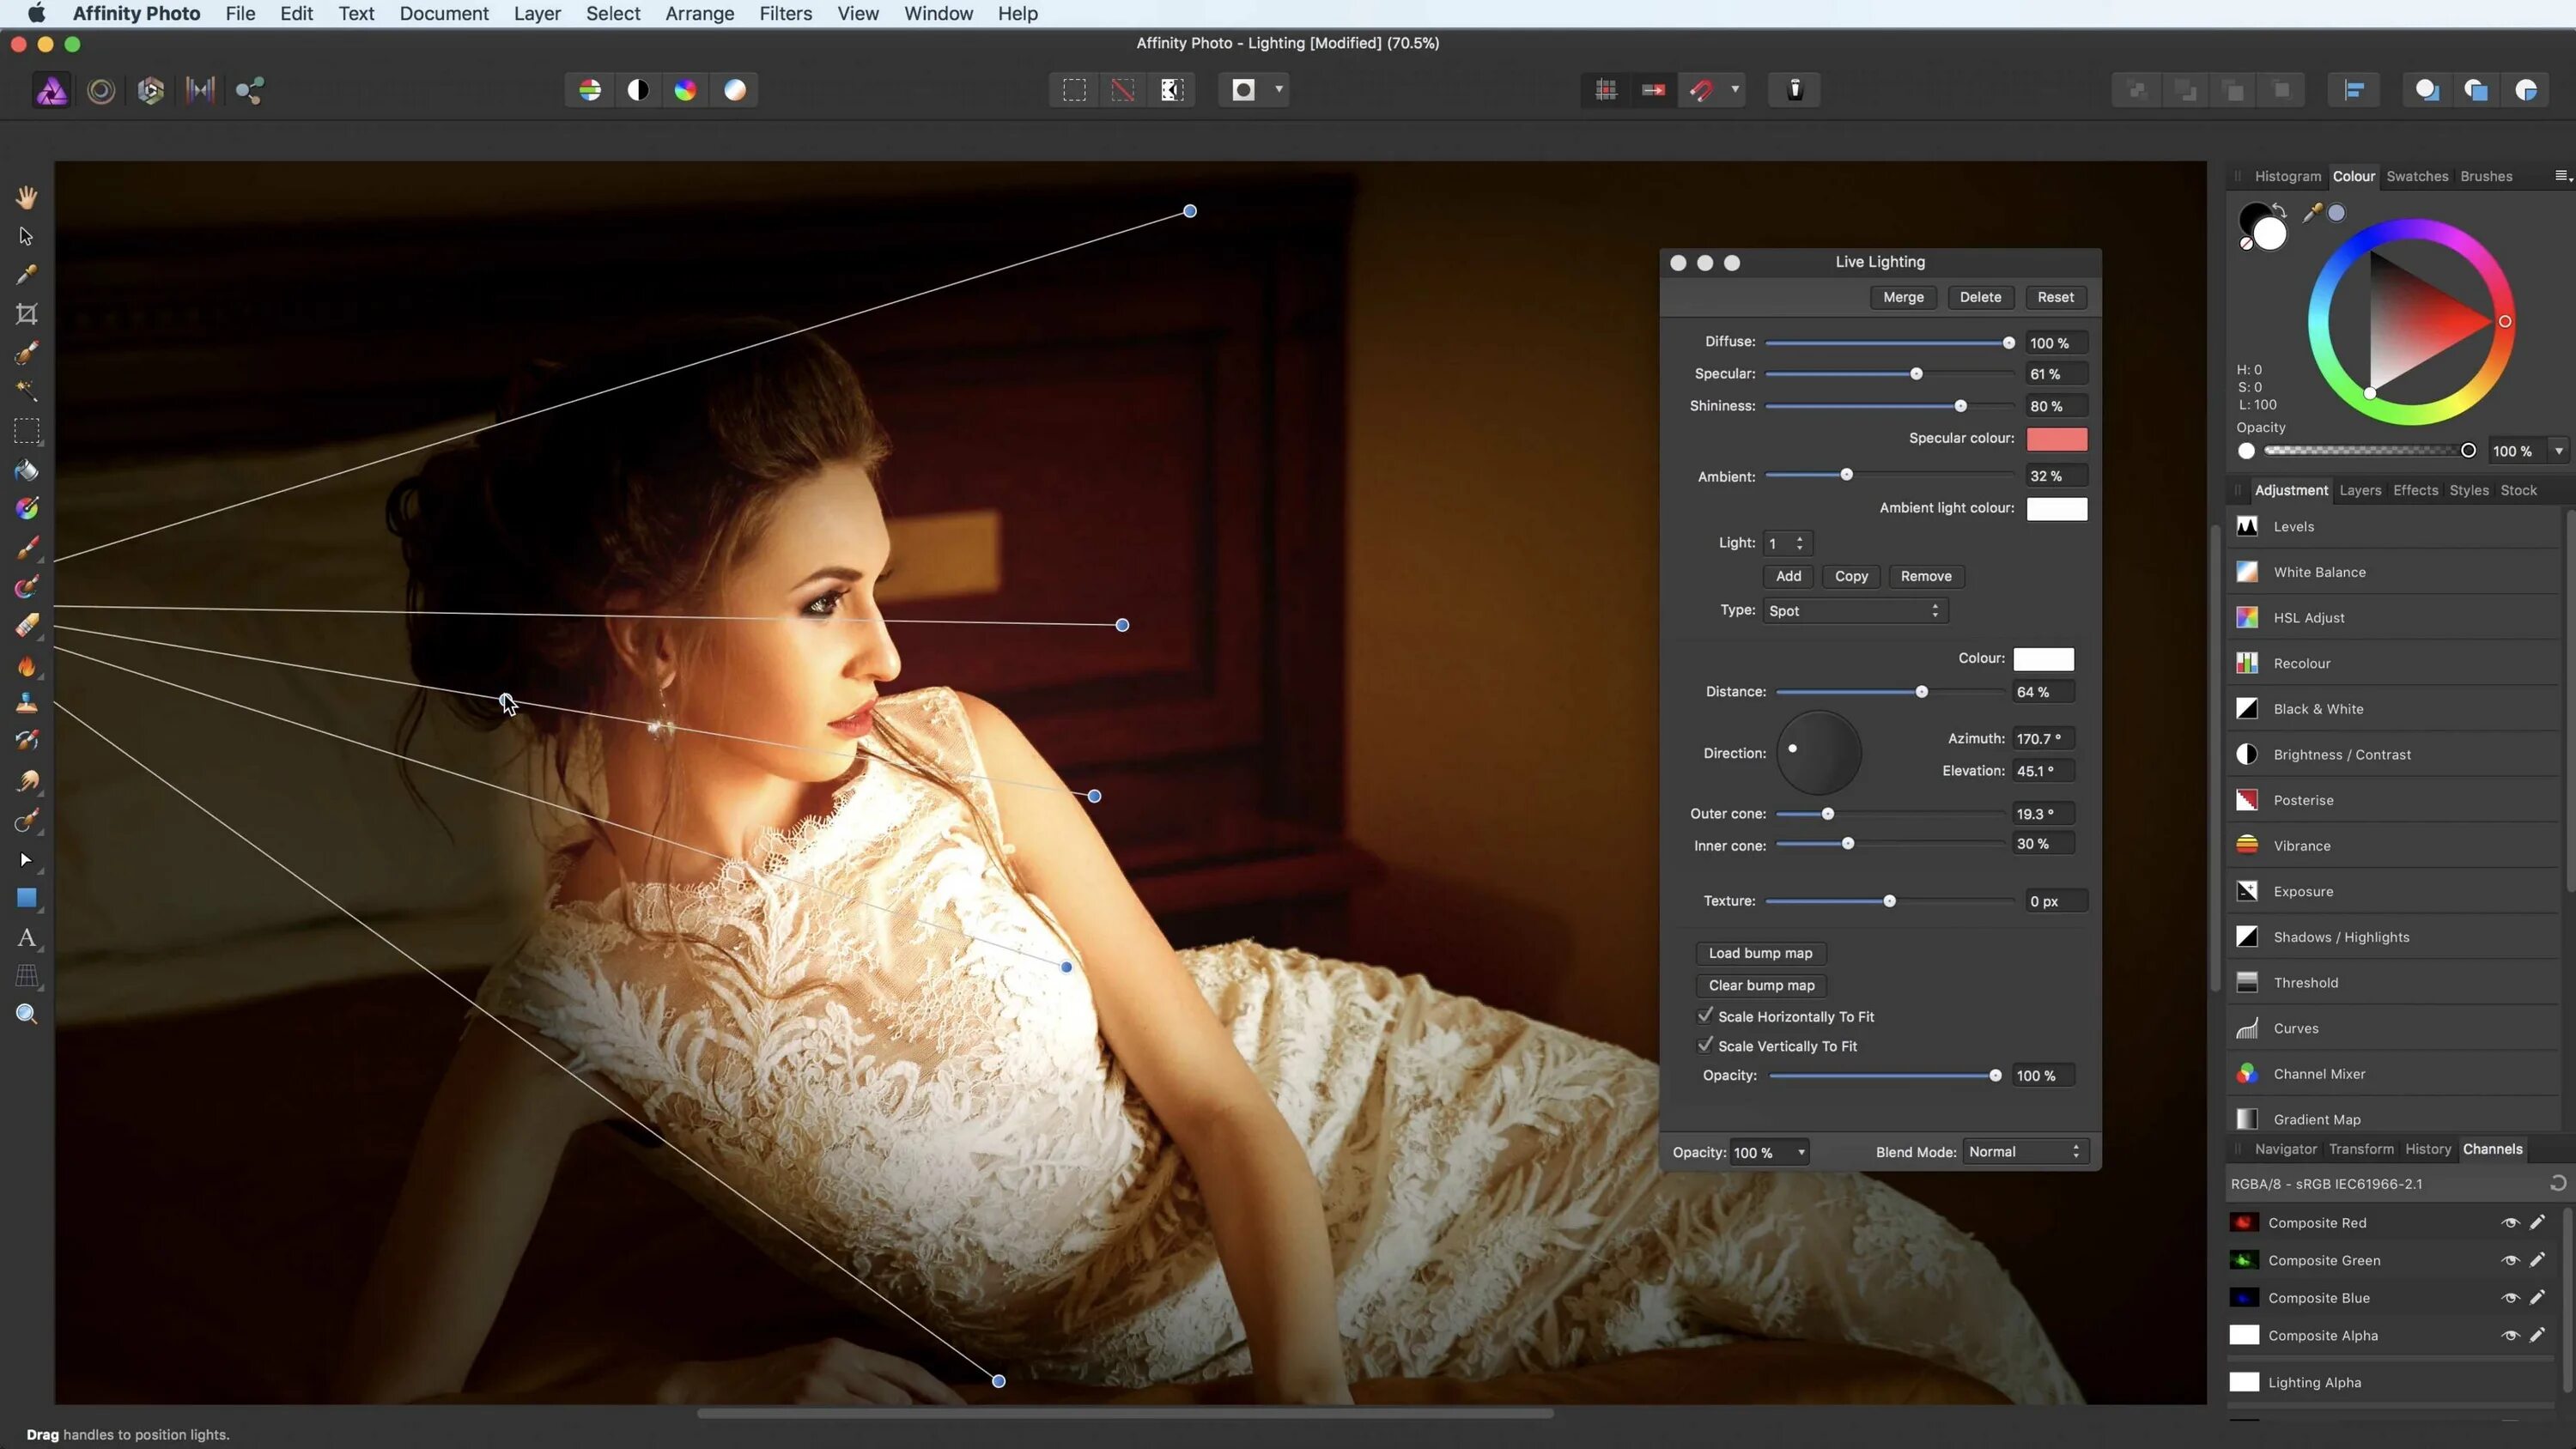Expand the light Type dropdown
This screenshot has width=2576, height=1449.
click(x=1852, y=610)
